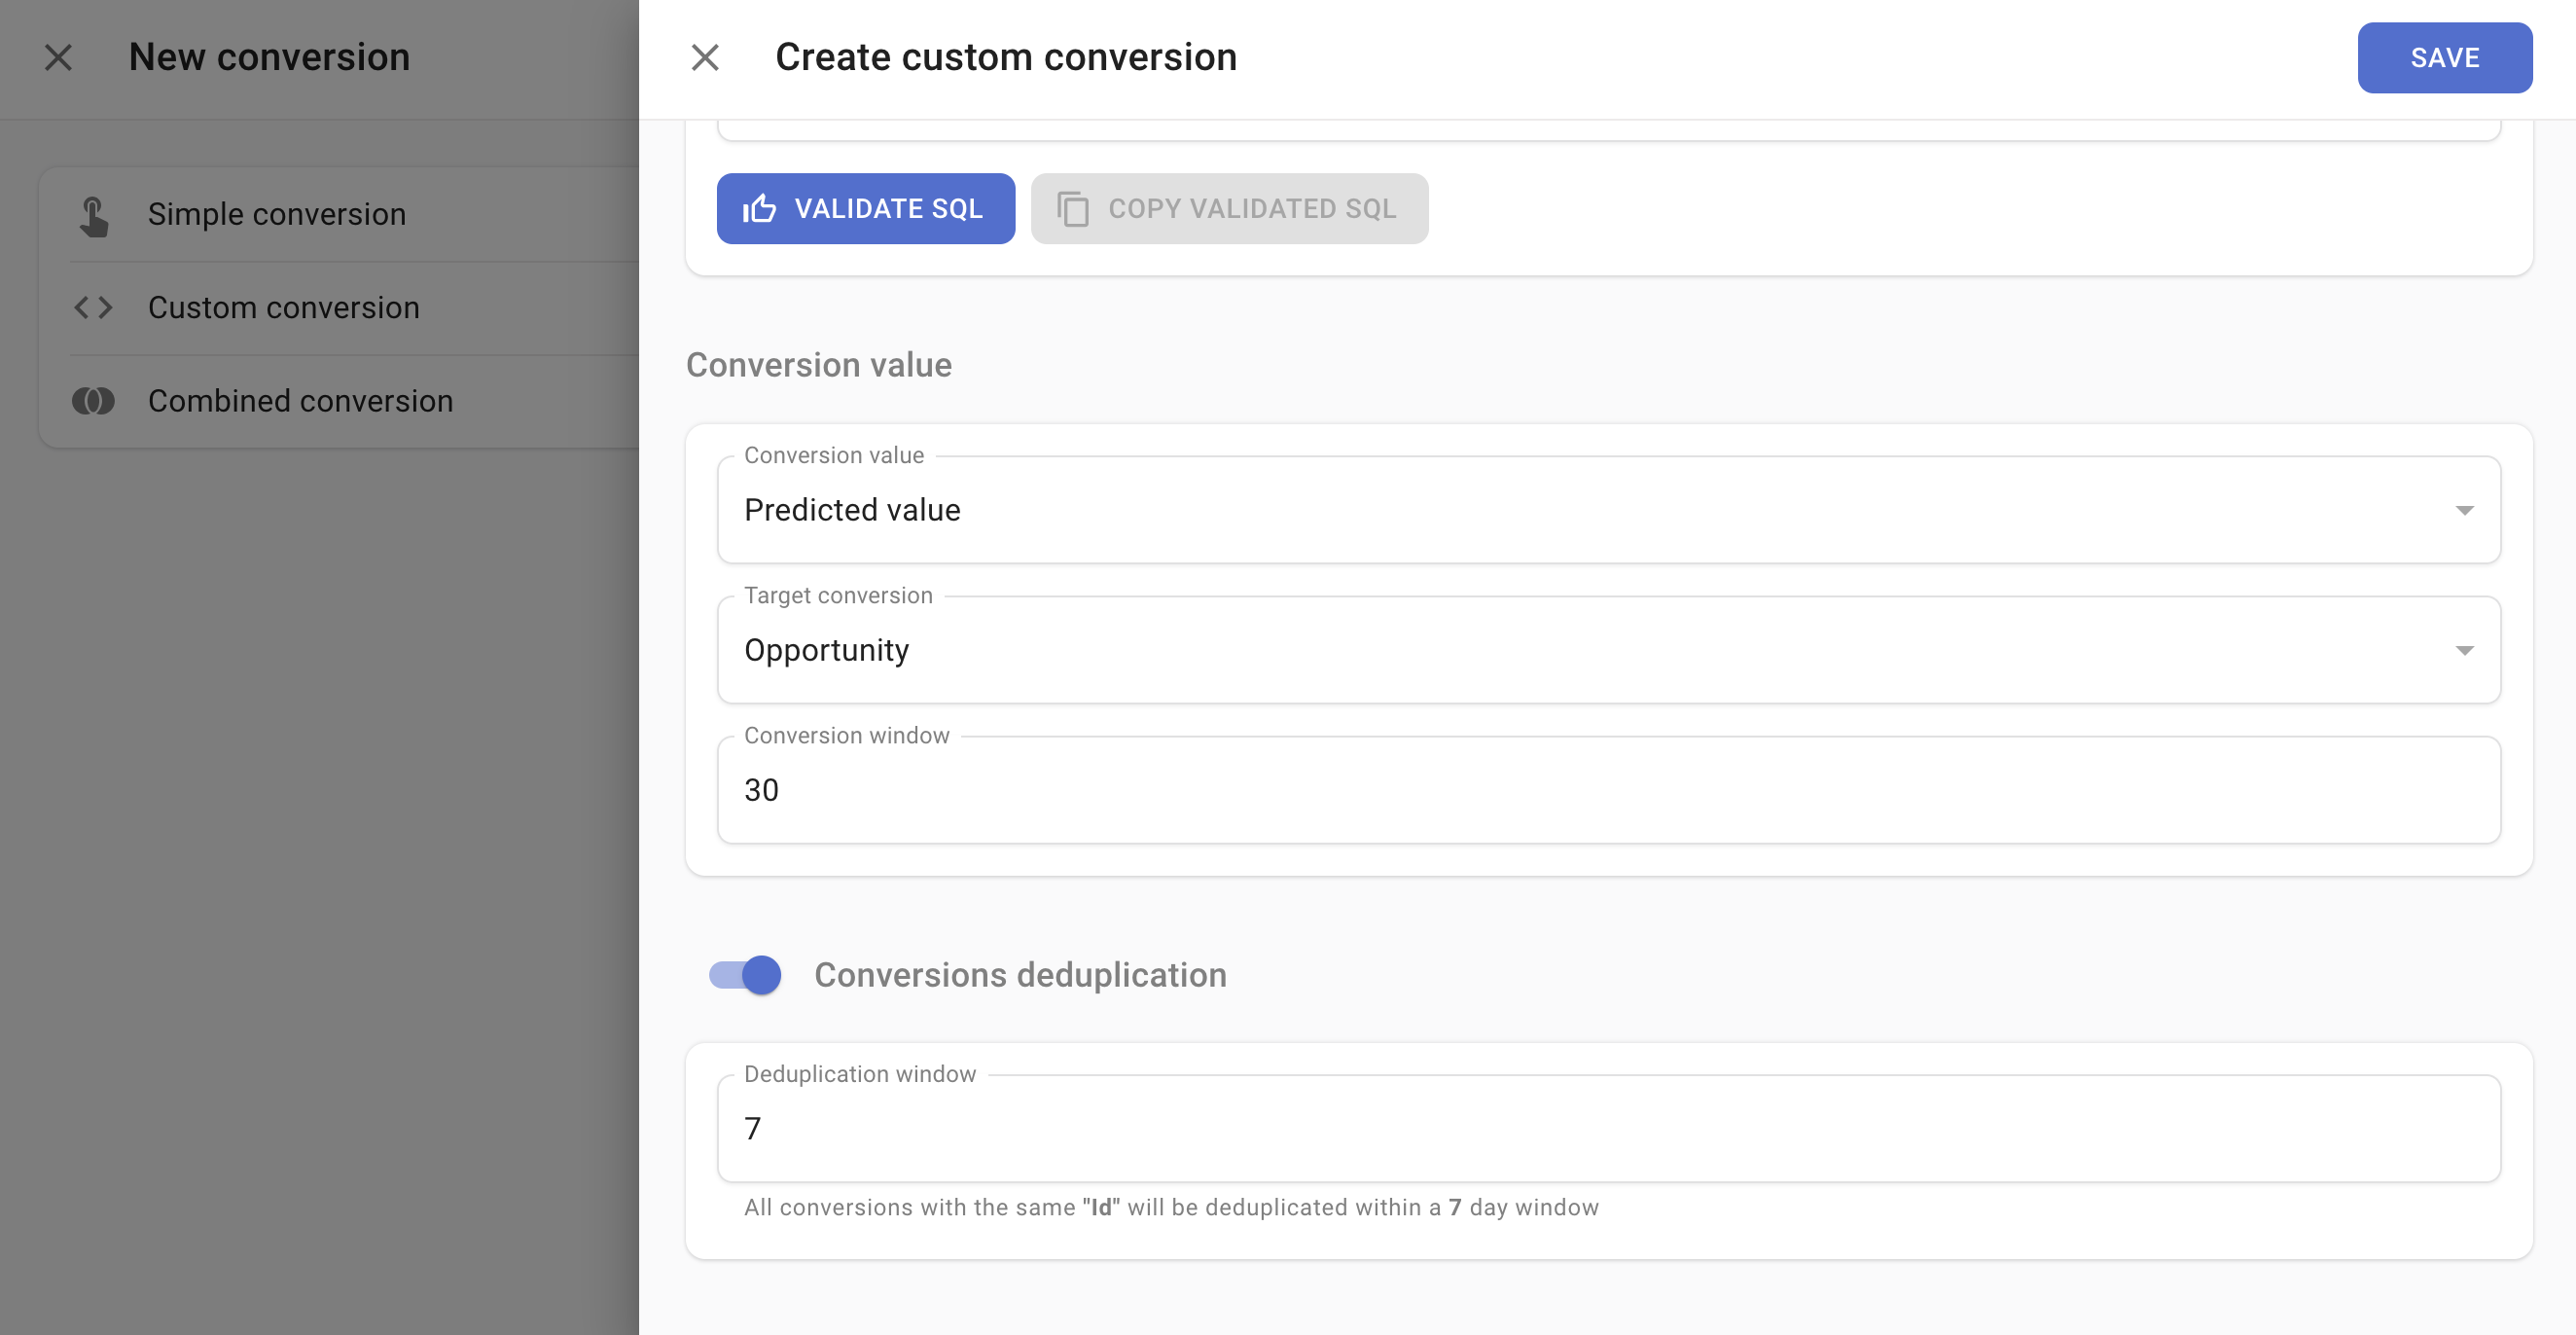
Task: Close the Create custom conversion dialog
Action: pos(706,57)
